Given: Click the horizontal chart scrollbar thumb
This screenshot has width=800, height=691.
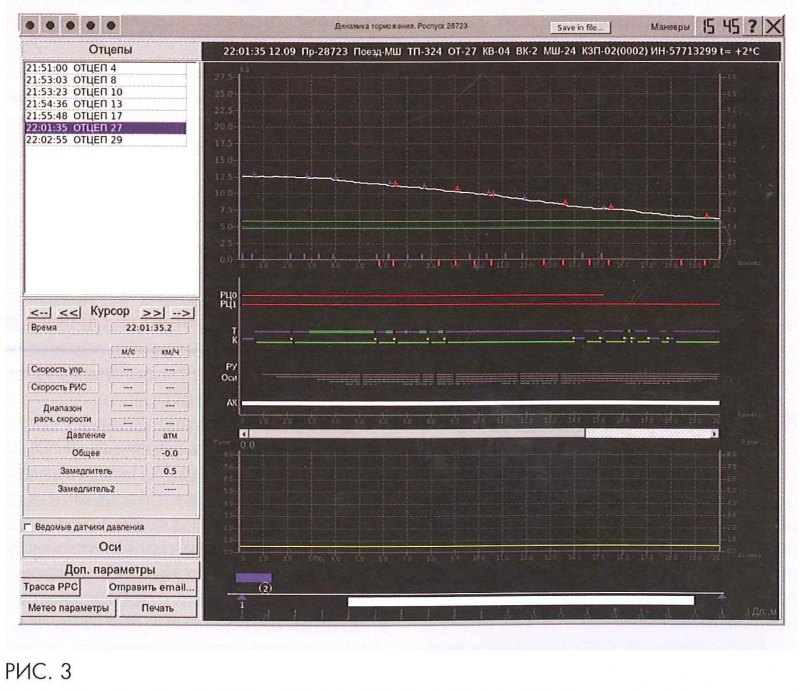Looking at the screenshot, I should (417, 434).
